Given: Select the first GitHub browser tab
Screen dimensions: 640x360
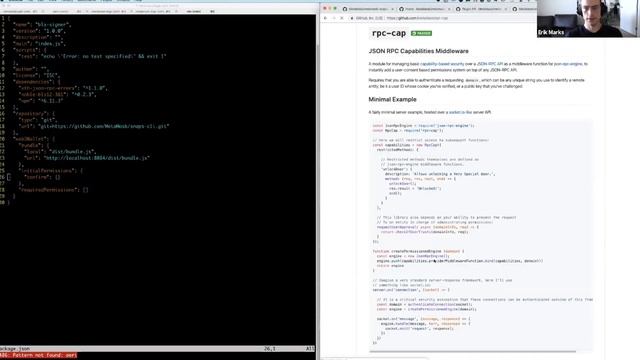Looking at the screenshot, I should click(368, 9).
